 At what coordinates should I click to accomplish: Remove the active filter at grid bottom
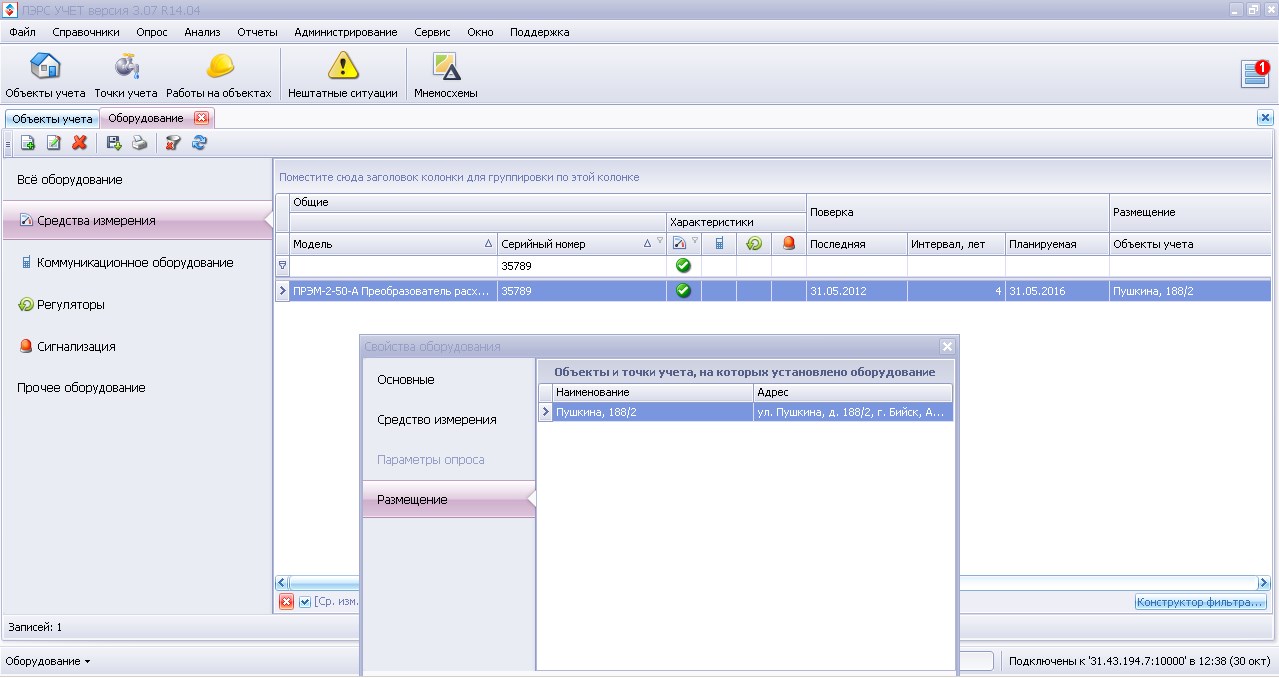point(286,601)
